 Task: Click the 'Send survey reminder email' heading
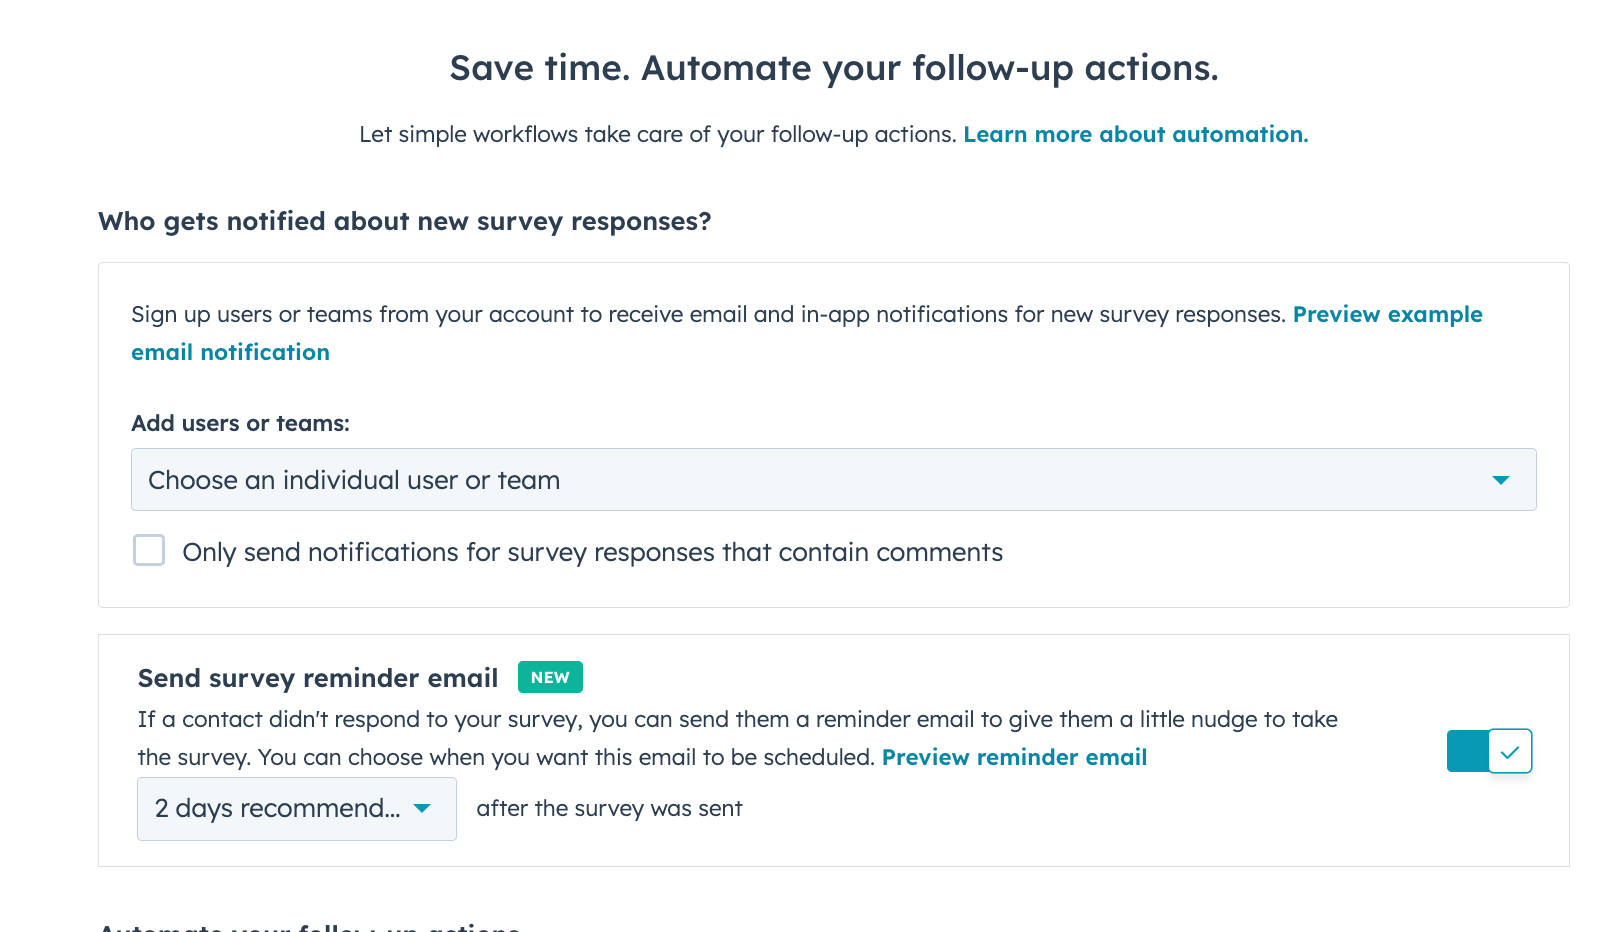point(318,678)
